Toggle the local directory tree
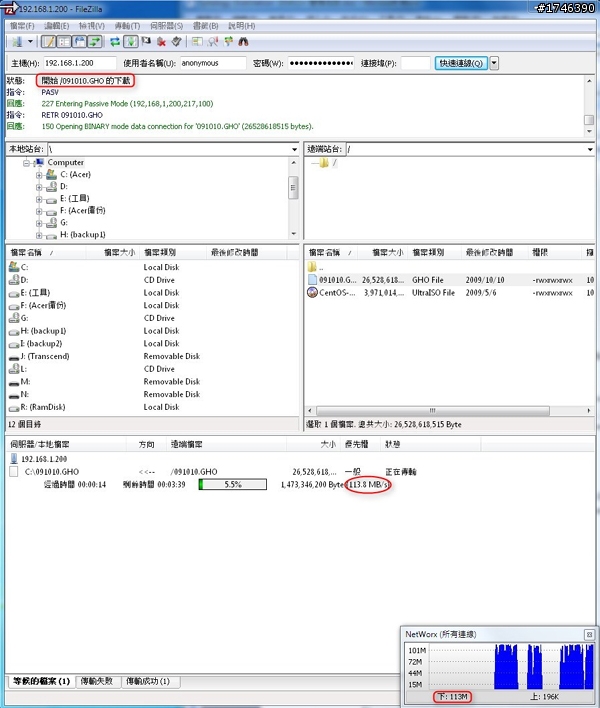The image size is (600, 708). 64,42
